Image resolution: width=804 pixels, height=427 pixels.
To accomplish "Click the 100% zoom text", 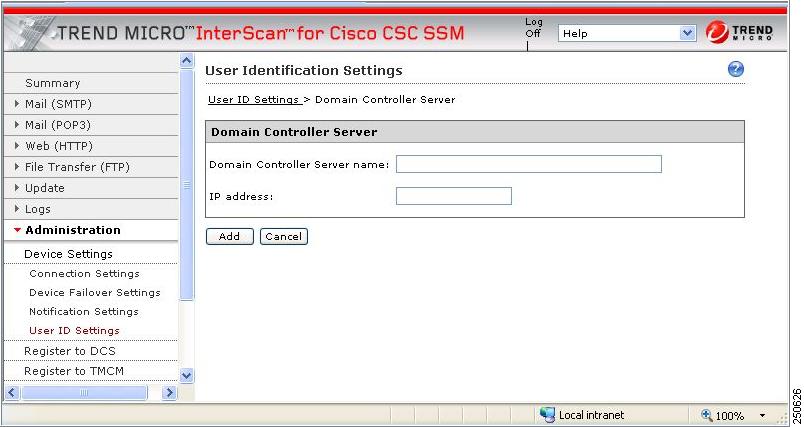I will tap(730, 416).
